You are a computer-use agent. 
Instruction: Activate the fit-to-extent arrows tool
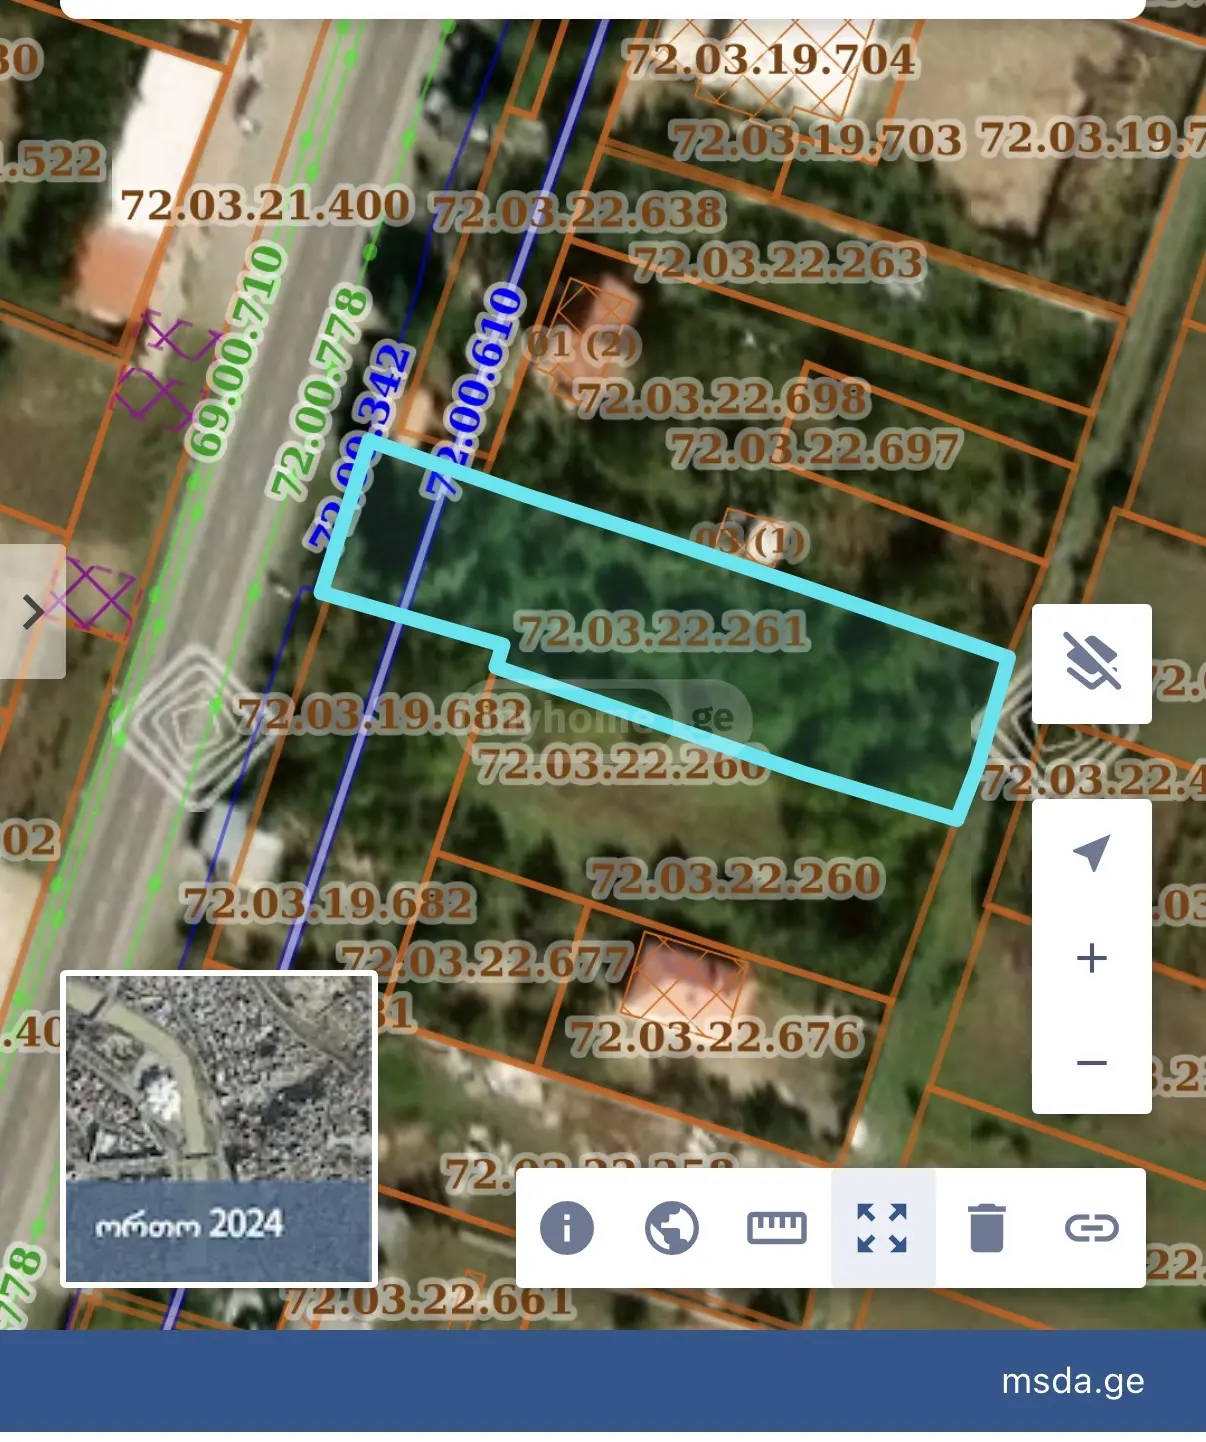[x=882, y=1228]
